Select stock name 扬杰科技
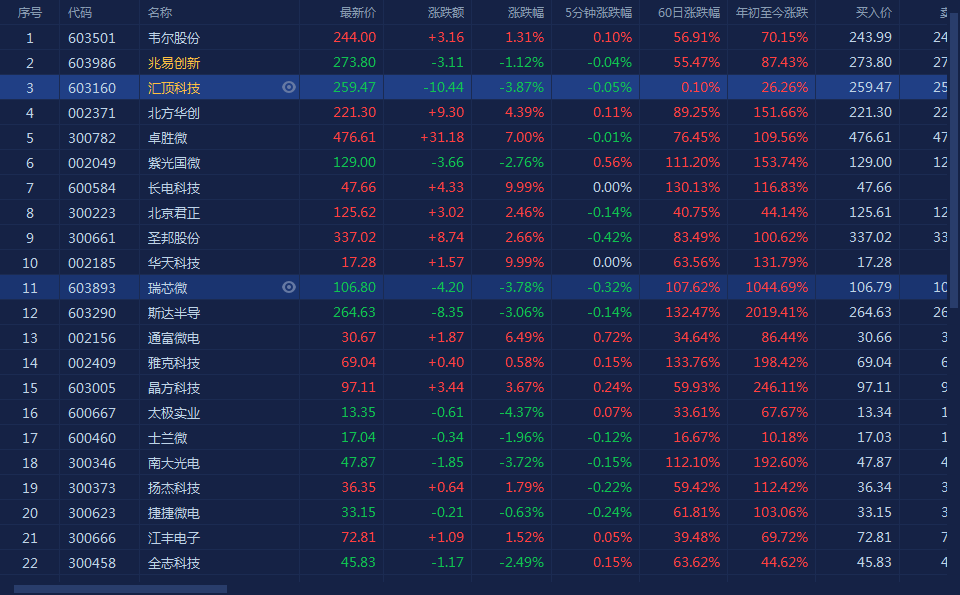The image size is (960, 595). pyautogui.click(x=174, y=488)
